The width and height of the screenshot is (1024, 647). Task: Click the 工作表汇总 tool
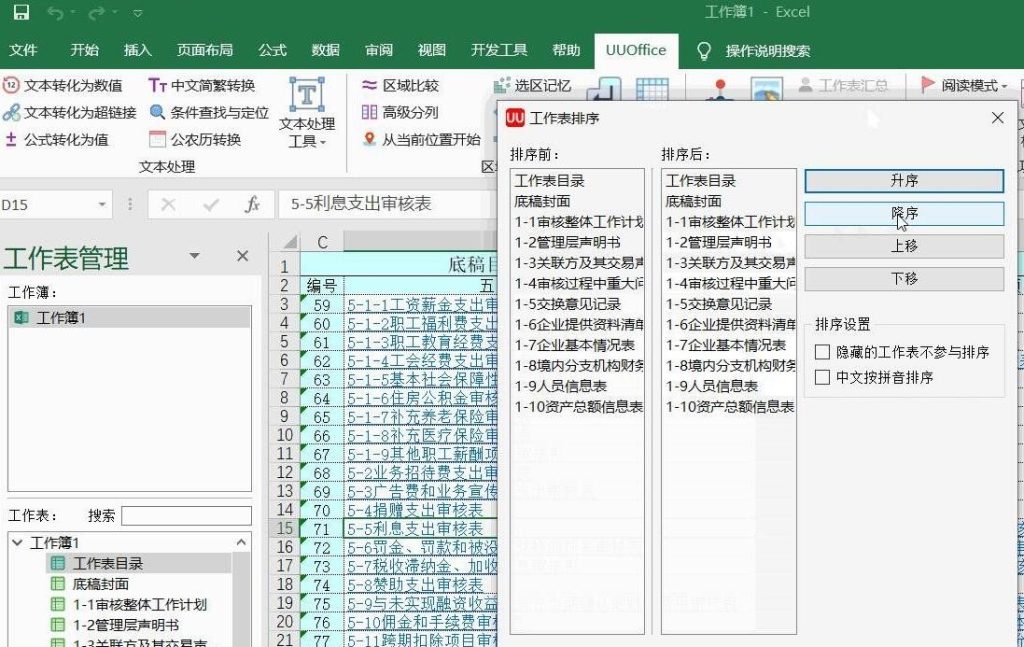(x=843, y=86)
